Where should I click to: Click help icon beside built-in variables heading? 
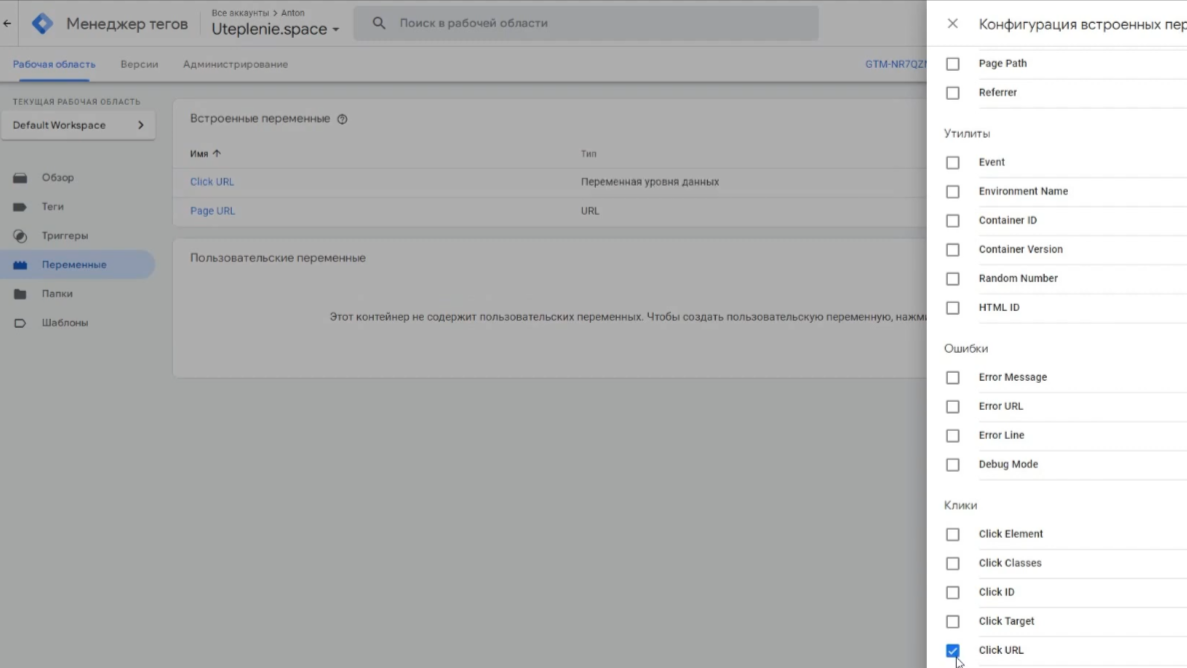[x=342, y=119]
